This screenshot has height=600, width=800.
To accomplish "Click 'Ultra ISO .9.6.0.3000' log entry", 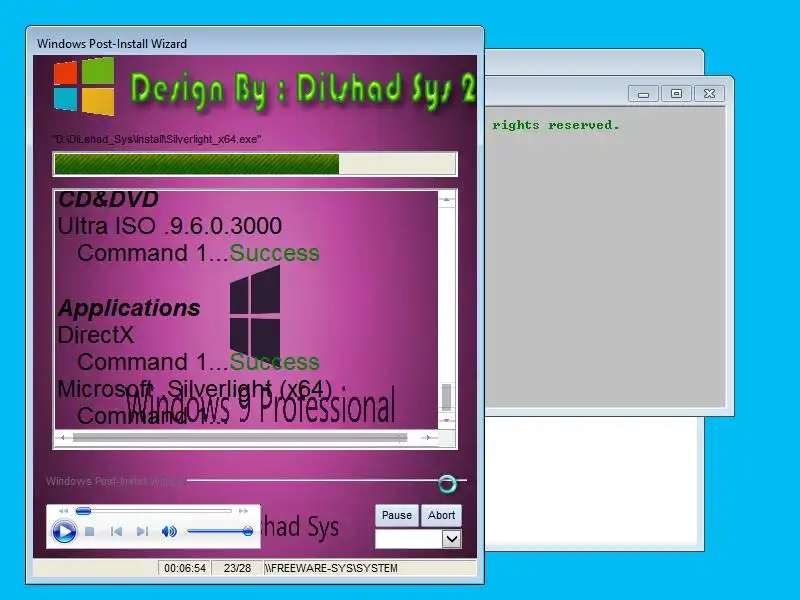I will pos(169,226).
